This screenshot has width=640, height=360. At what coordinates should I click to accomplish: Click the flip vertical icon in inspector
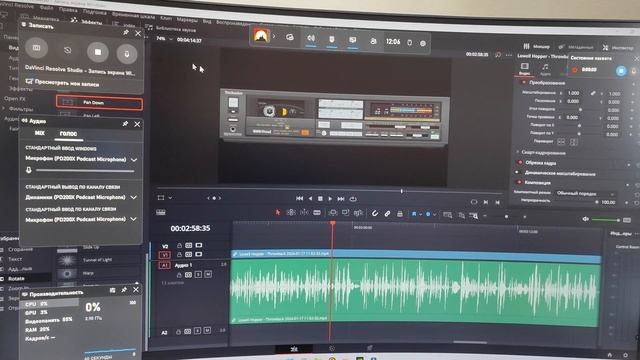tap(573, 142)
